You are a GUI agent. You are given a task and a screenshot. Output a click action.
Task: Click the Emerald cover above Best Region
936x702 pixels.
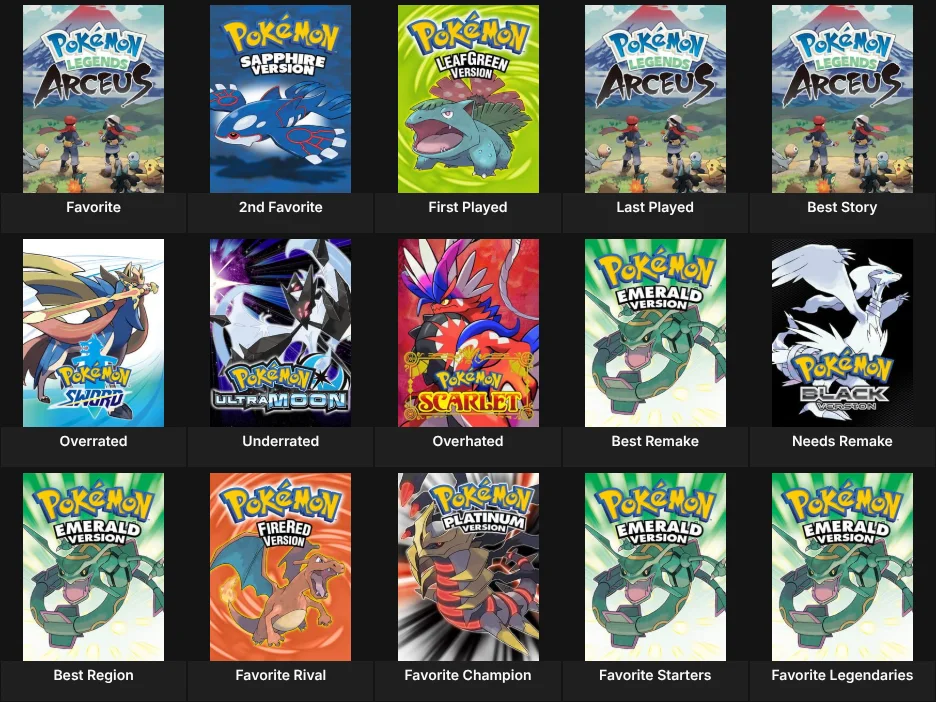click(93, 567)
